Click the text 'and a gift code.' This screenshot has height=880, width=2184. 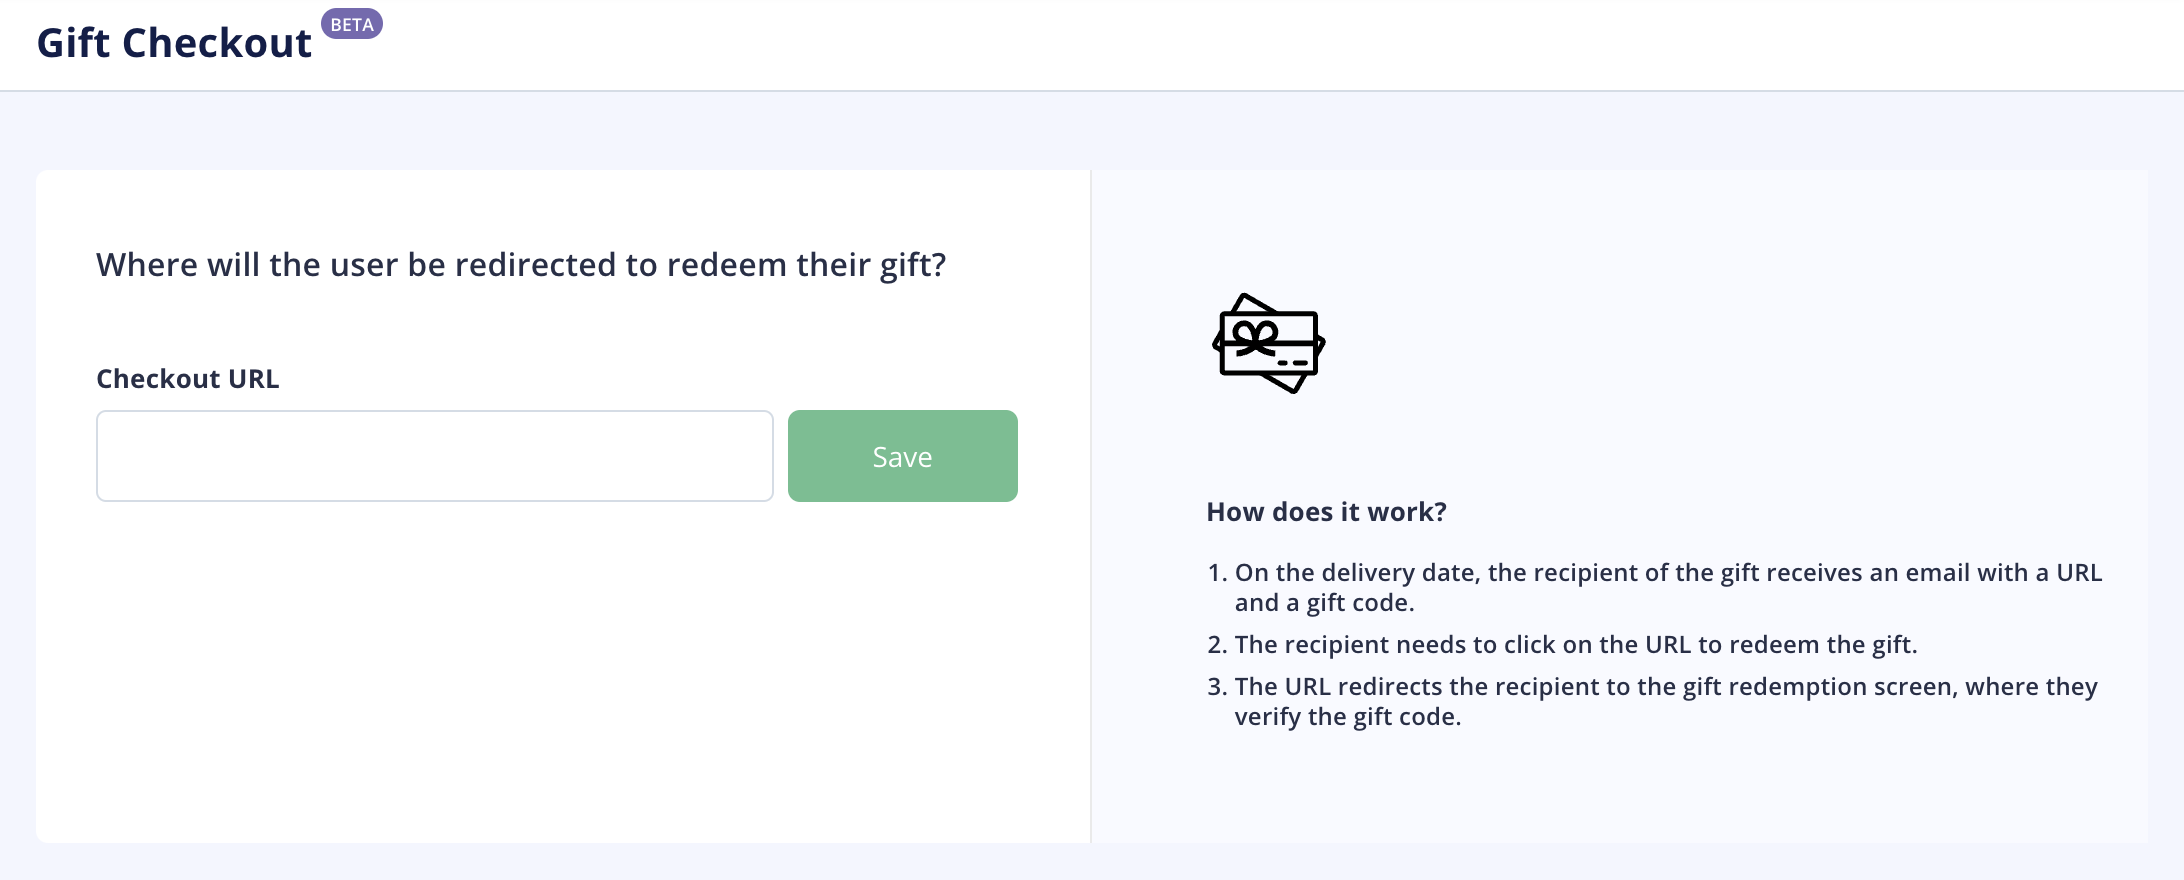coord(1325,603)
